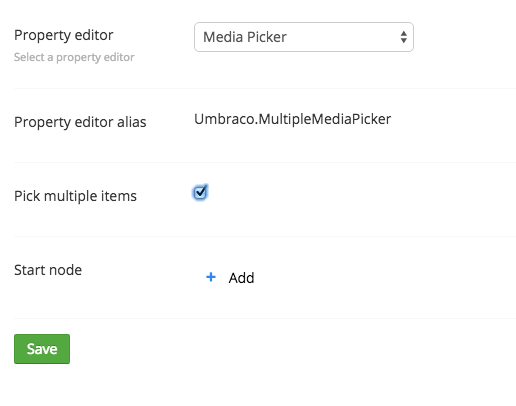The height and width of the screenshot is (406, 516).
Task: Click the MultipleMediaPicker part of the alias
Action: click(x=325, y=119)
